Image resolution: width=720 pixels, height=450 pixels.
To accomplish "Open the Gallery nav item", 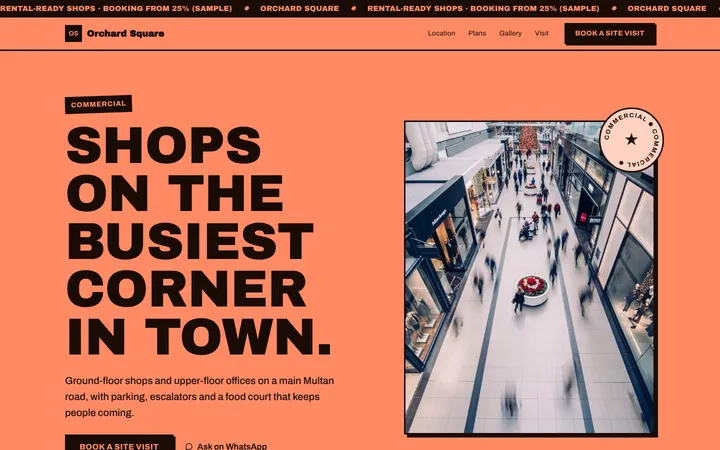I will 510,33.
